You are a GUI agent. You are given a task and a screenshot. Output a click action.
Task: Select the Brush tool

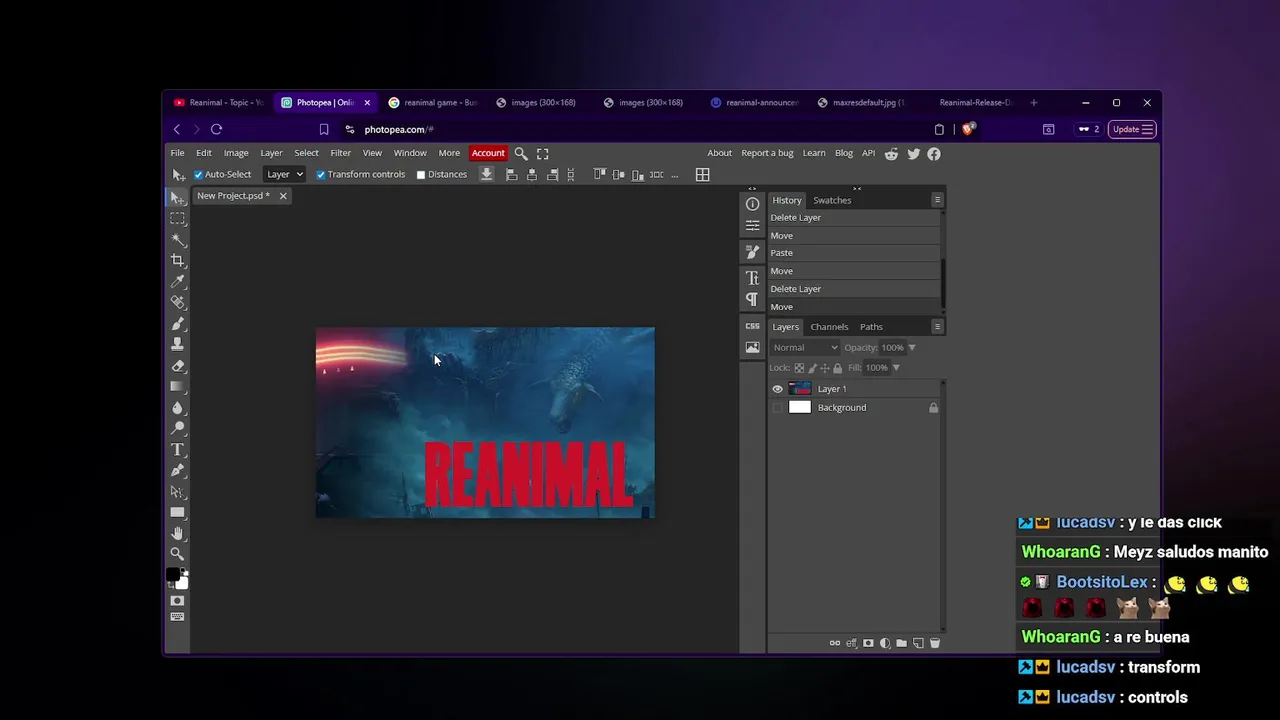(x=177, y=323)
